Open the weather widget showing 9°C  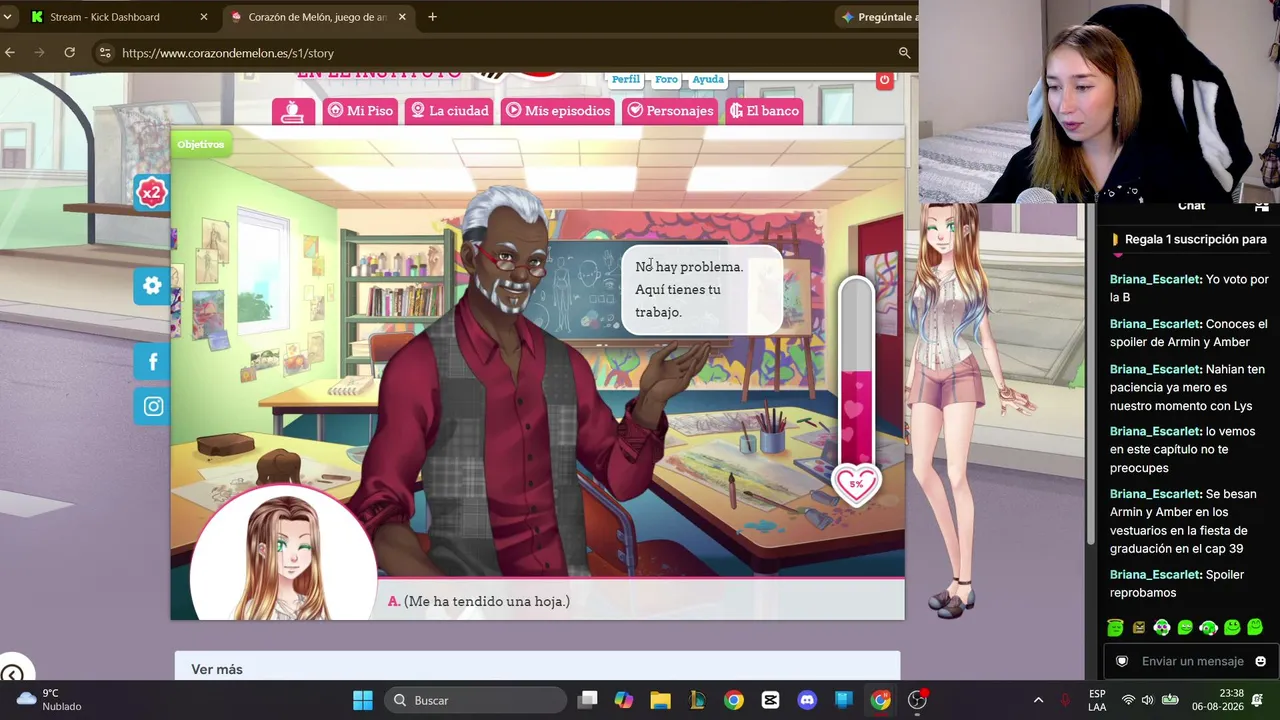tap(48, 700)
